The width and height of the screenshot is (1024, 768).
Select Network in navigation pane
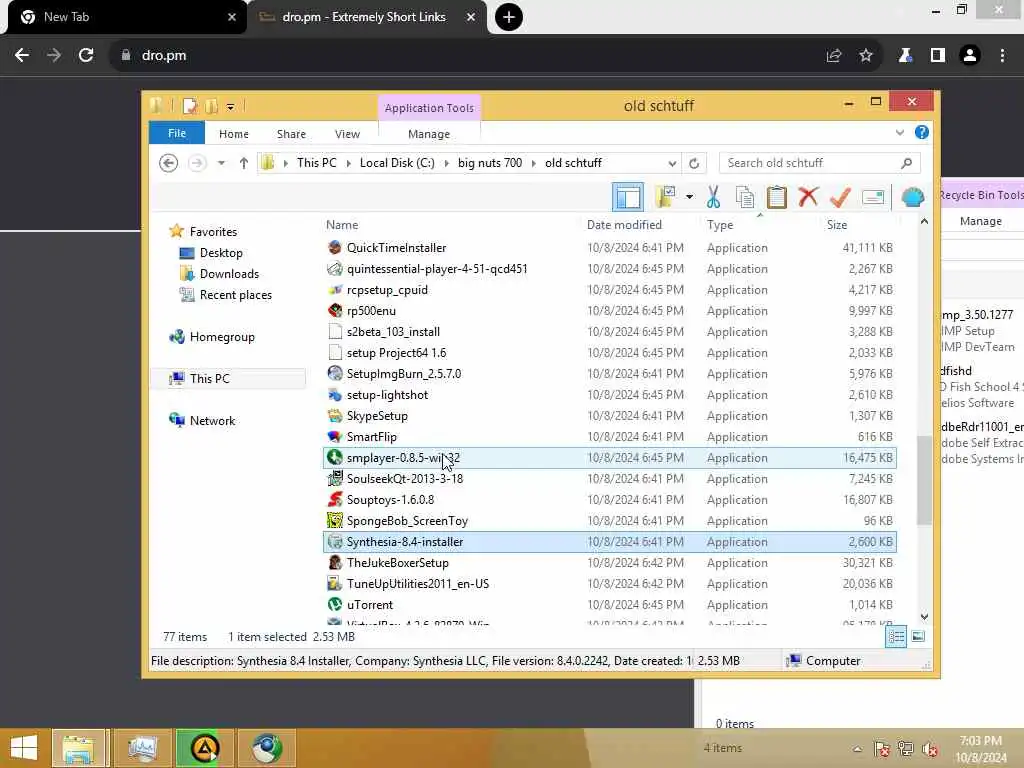(x=212, y=421)
